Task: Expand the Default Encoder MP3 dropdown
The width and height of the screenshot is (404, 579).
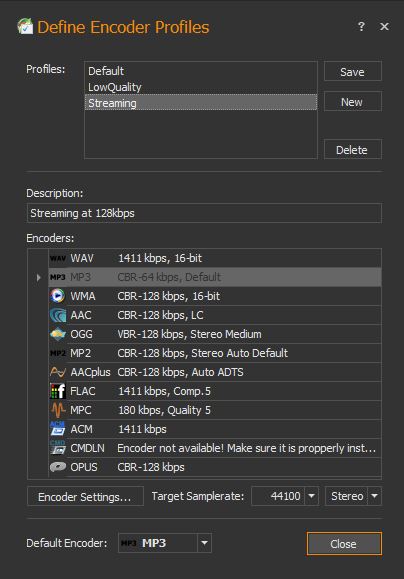Action: [204, 543]
